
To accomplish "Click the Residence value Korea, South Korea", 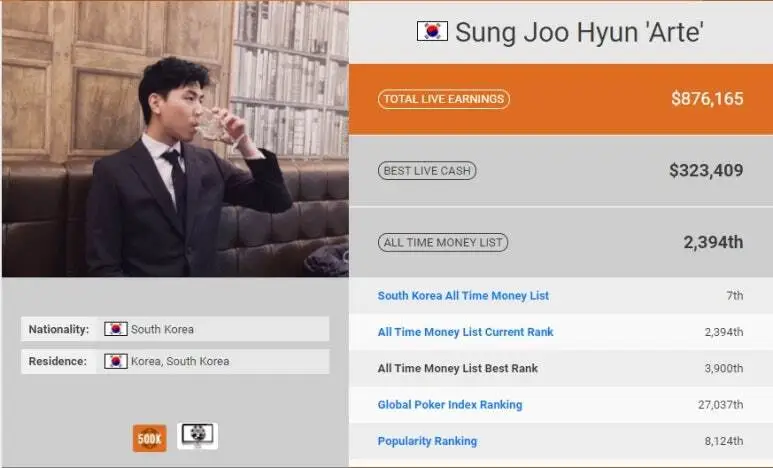I will tap(180, 361).
